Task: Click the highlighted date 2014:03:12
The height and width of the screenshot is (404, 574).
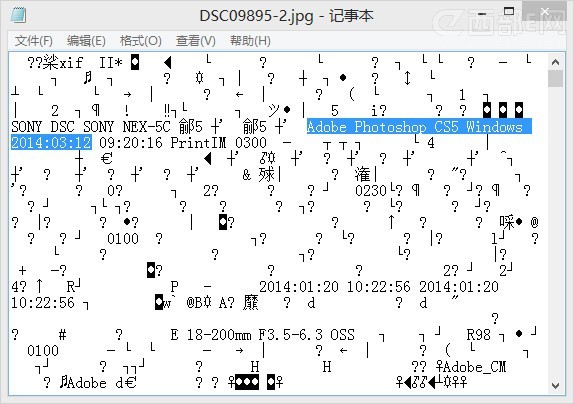Action: pyautogui.click(x=51, y=142)
